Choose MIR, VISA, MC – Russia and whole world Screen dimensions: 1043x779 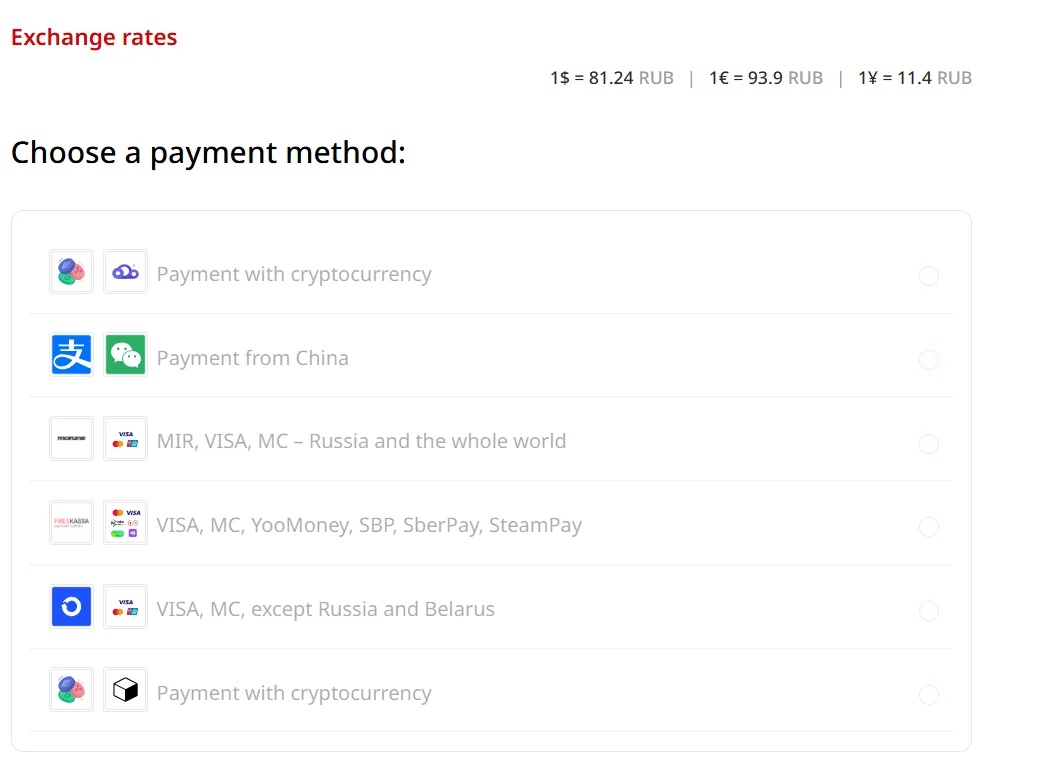point(361,441)
